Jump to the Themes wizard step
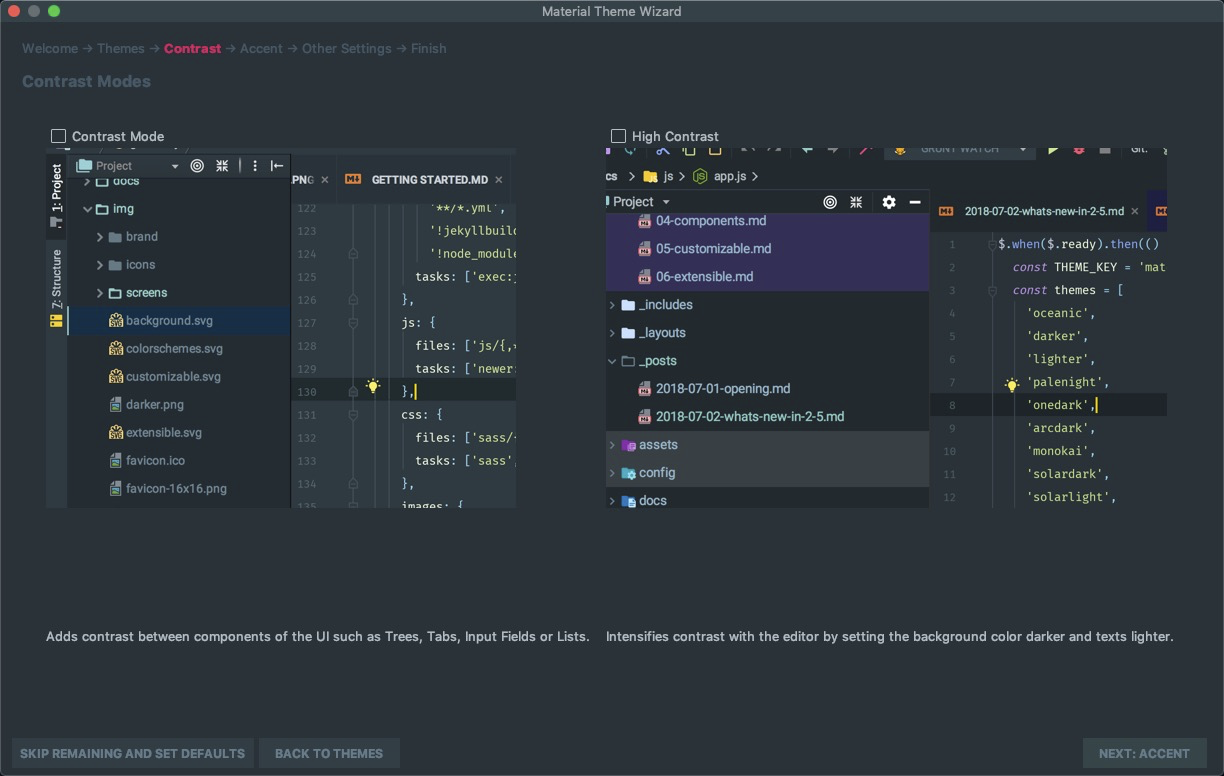This screenshot has width=1224, height=776. click(121, 48)
